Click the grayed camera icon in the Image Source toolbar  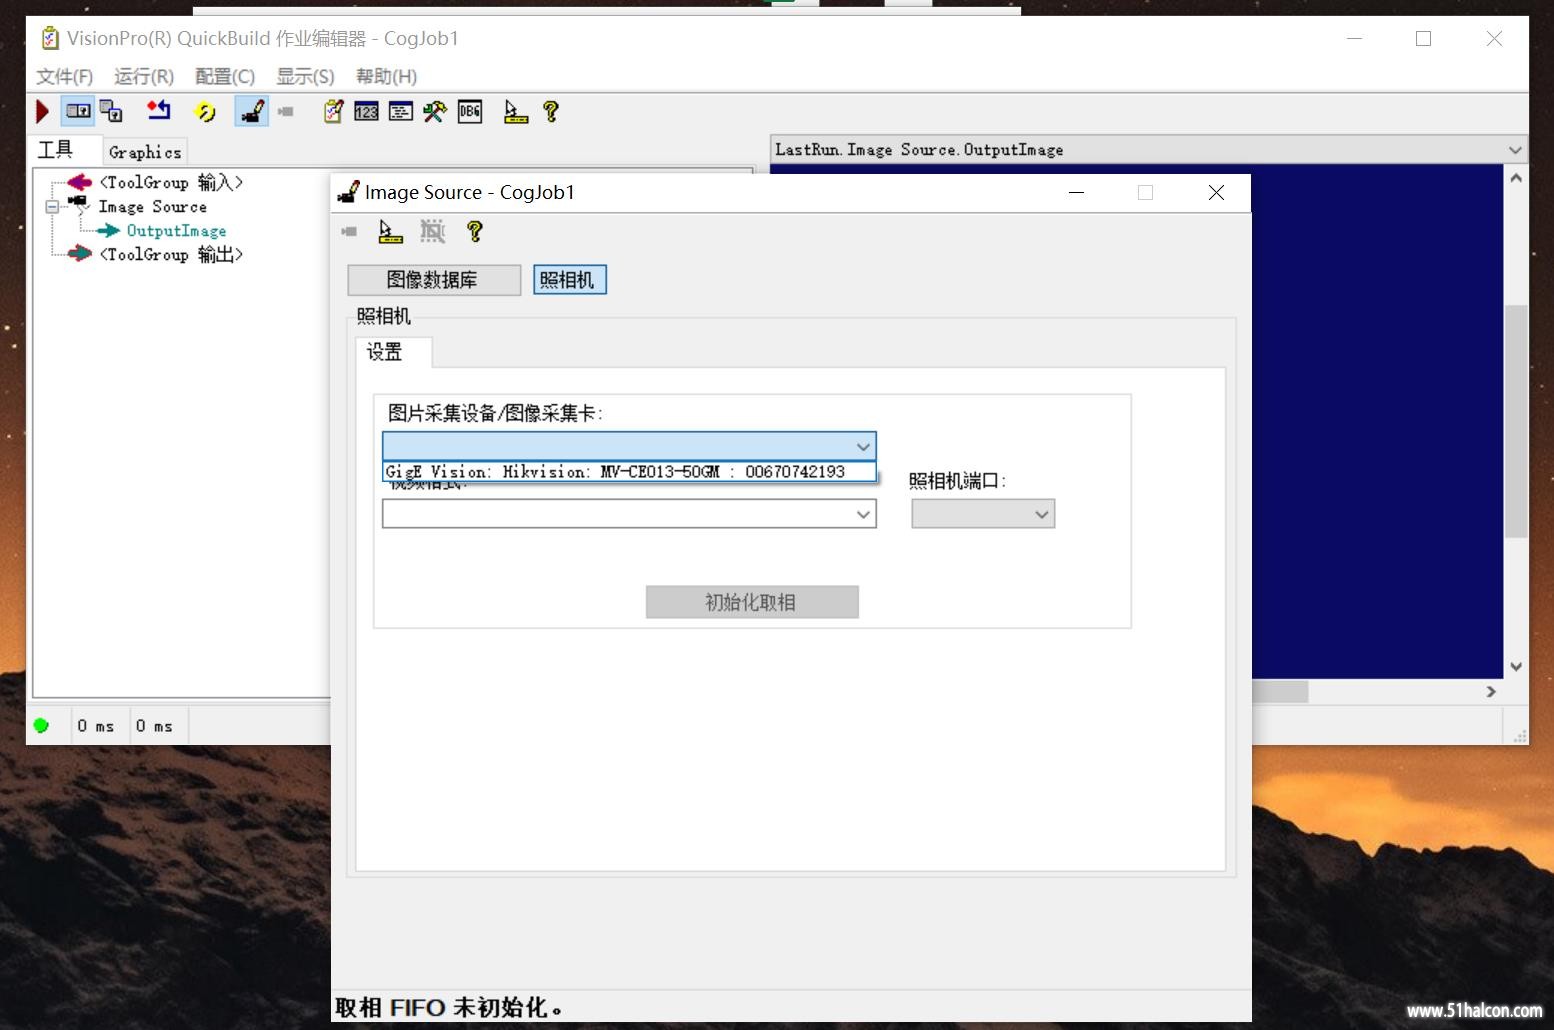[x=349, y=232]
